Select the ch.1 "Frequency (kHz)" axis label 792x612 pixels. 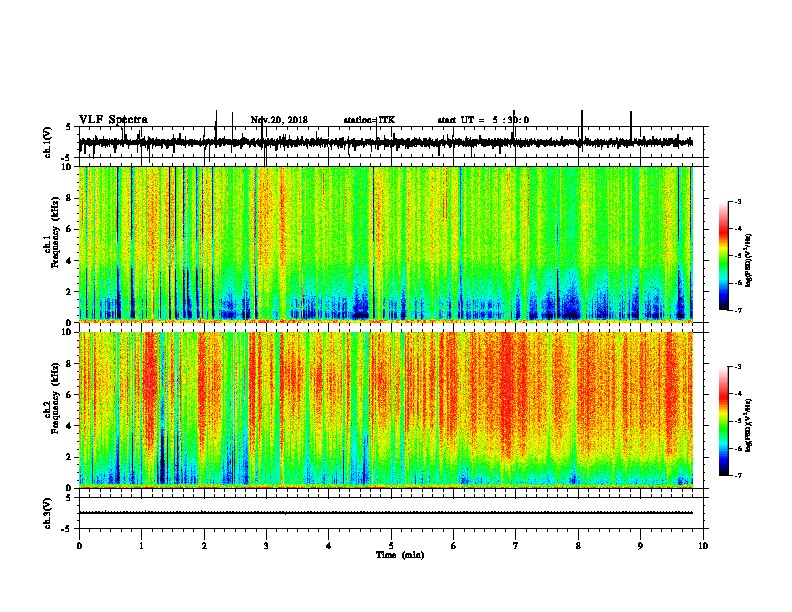click(55, 233)
